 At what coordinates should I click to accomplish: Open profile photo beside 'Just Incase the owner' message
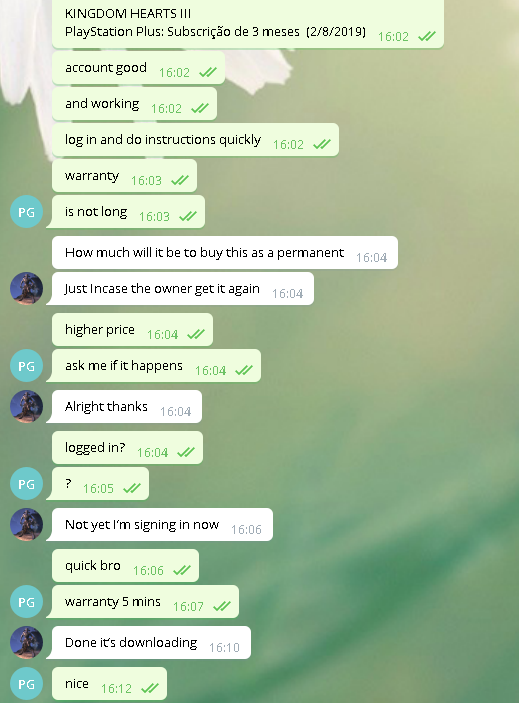pyautogui.click(x=26, y=288)
